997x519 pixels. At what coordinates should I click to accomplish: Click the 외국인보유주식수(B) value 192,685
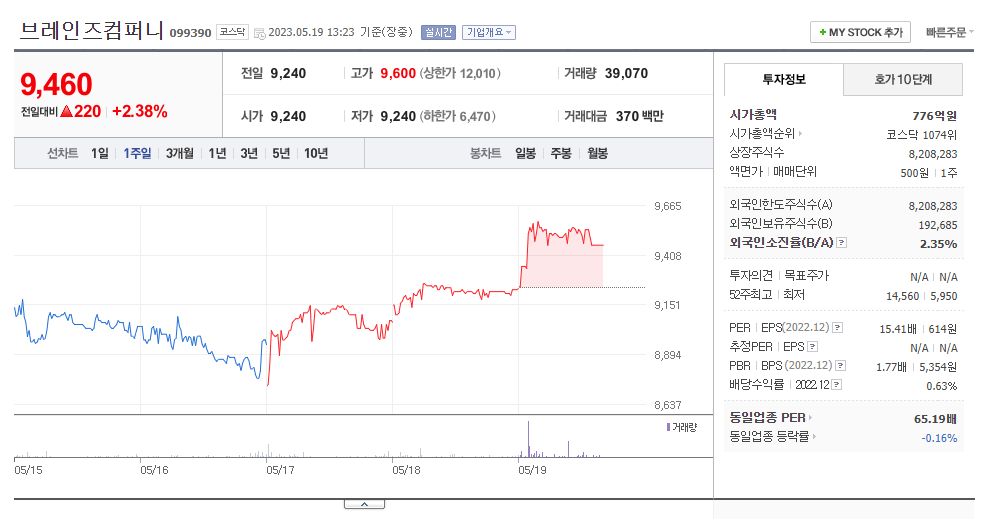pyautogui.click(x=938, y=225)
